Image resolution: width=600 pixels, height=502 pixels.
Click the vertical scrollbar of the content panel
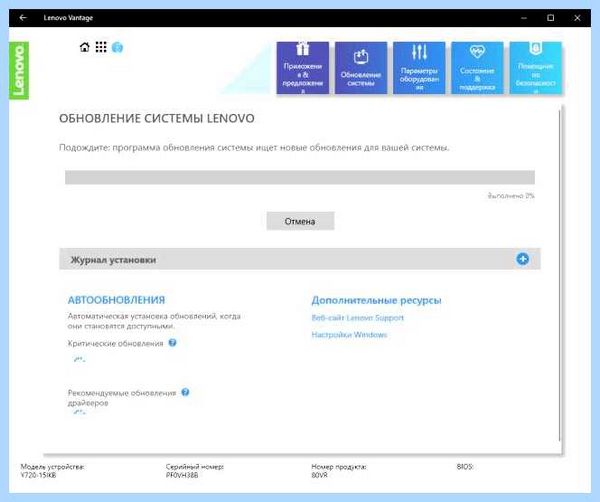pyautogui.click(x=559, y=275)
